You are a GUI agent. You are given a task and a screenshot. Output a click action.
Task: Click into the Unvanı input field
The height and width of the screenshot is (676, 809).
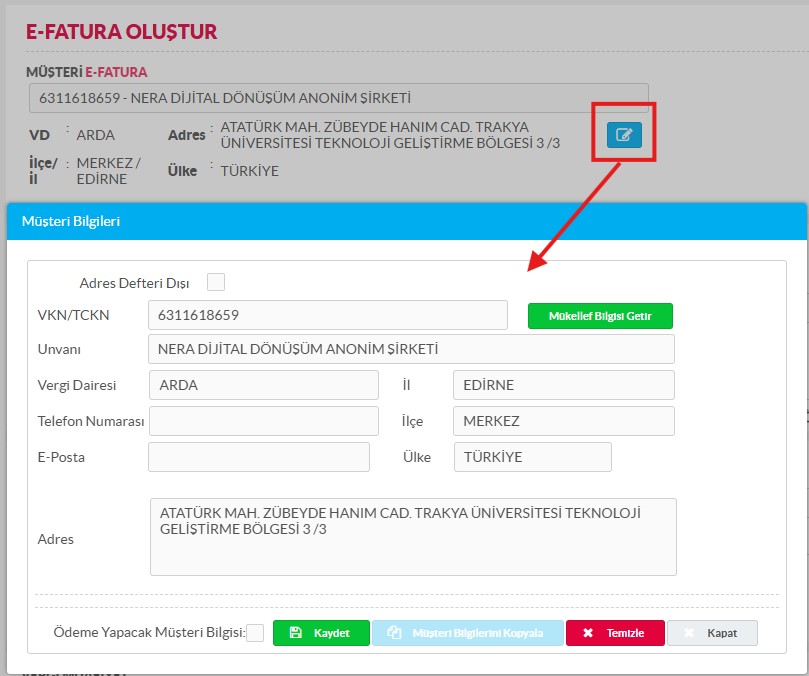tap(411, 349)
